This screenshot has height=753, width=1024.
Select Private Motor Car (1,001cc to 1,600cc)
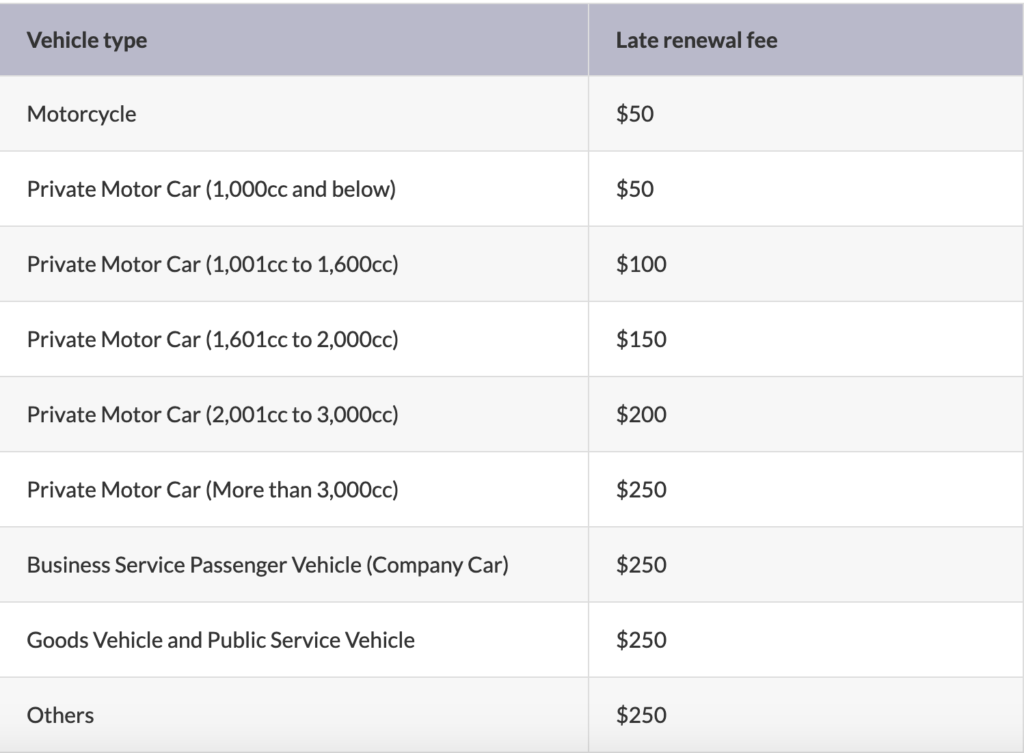tap(213, 264)
